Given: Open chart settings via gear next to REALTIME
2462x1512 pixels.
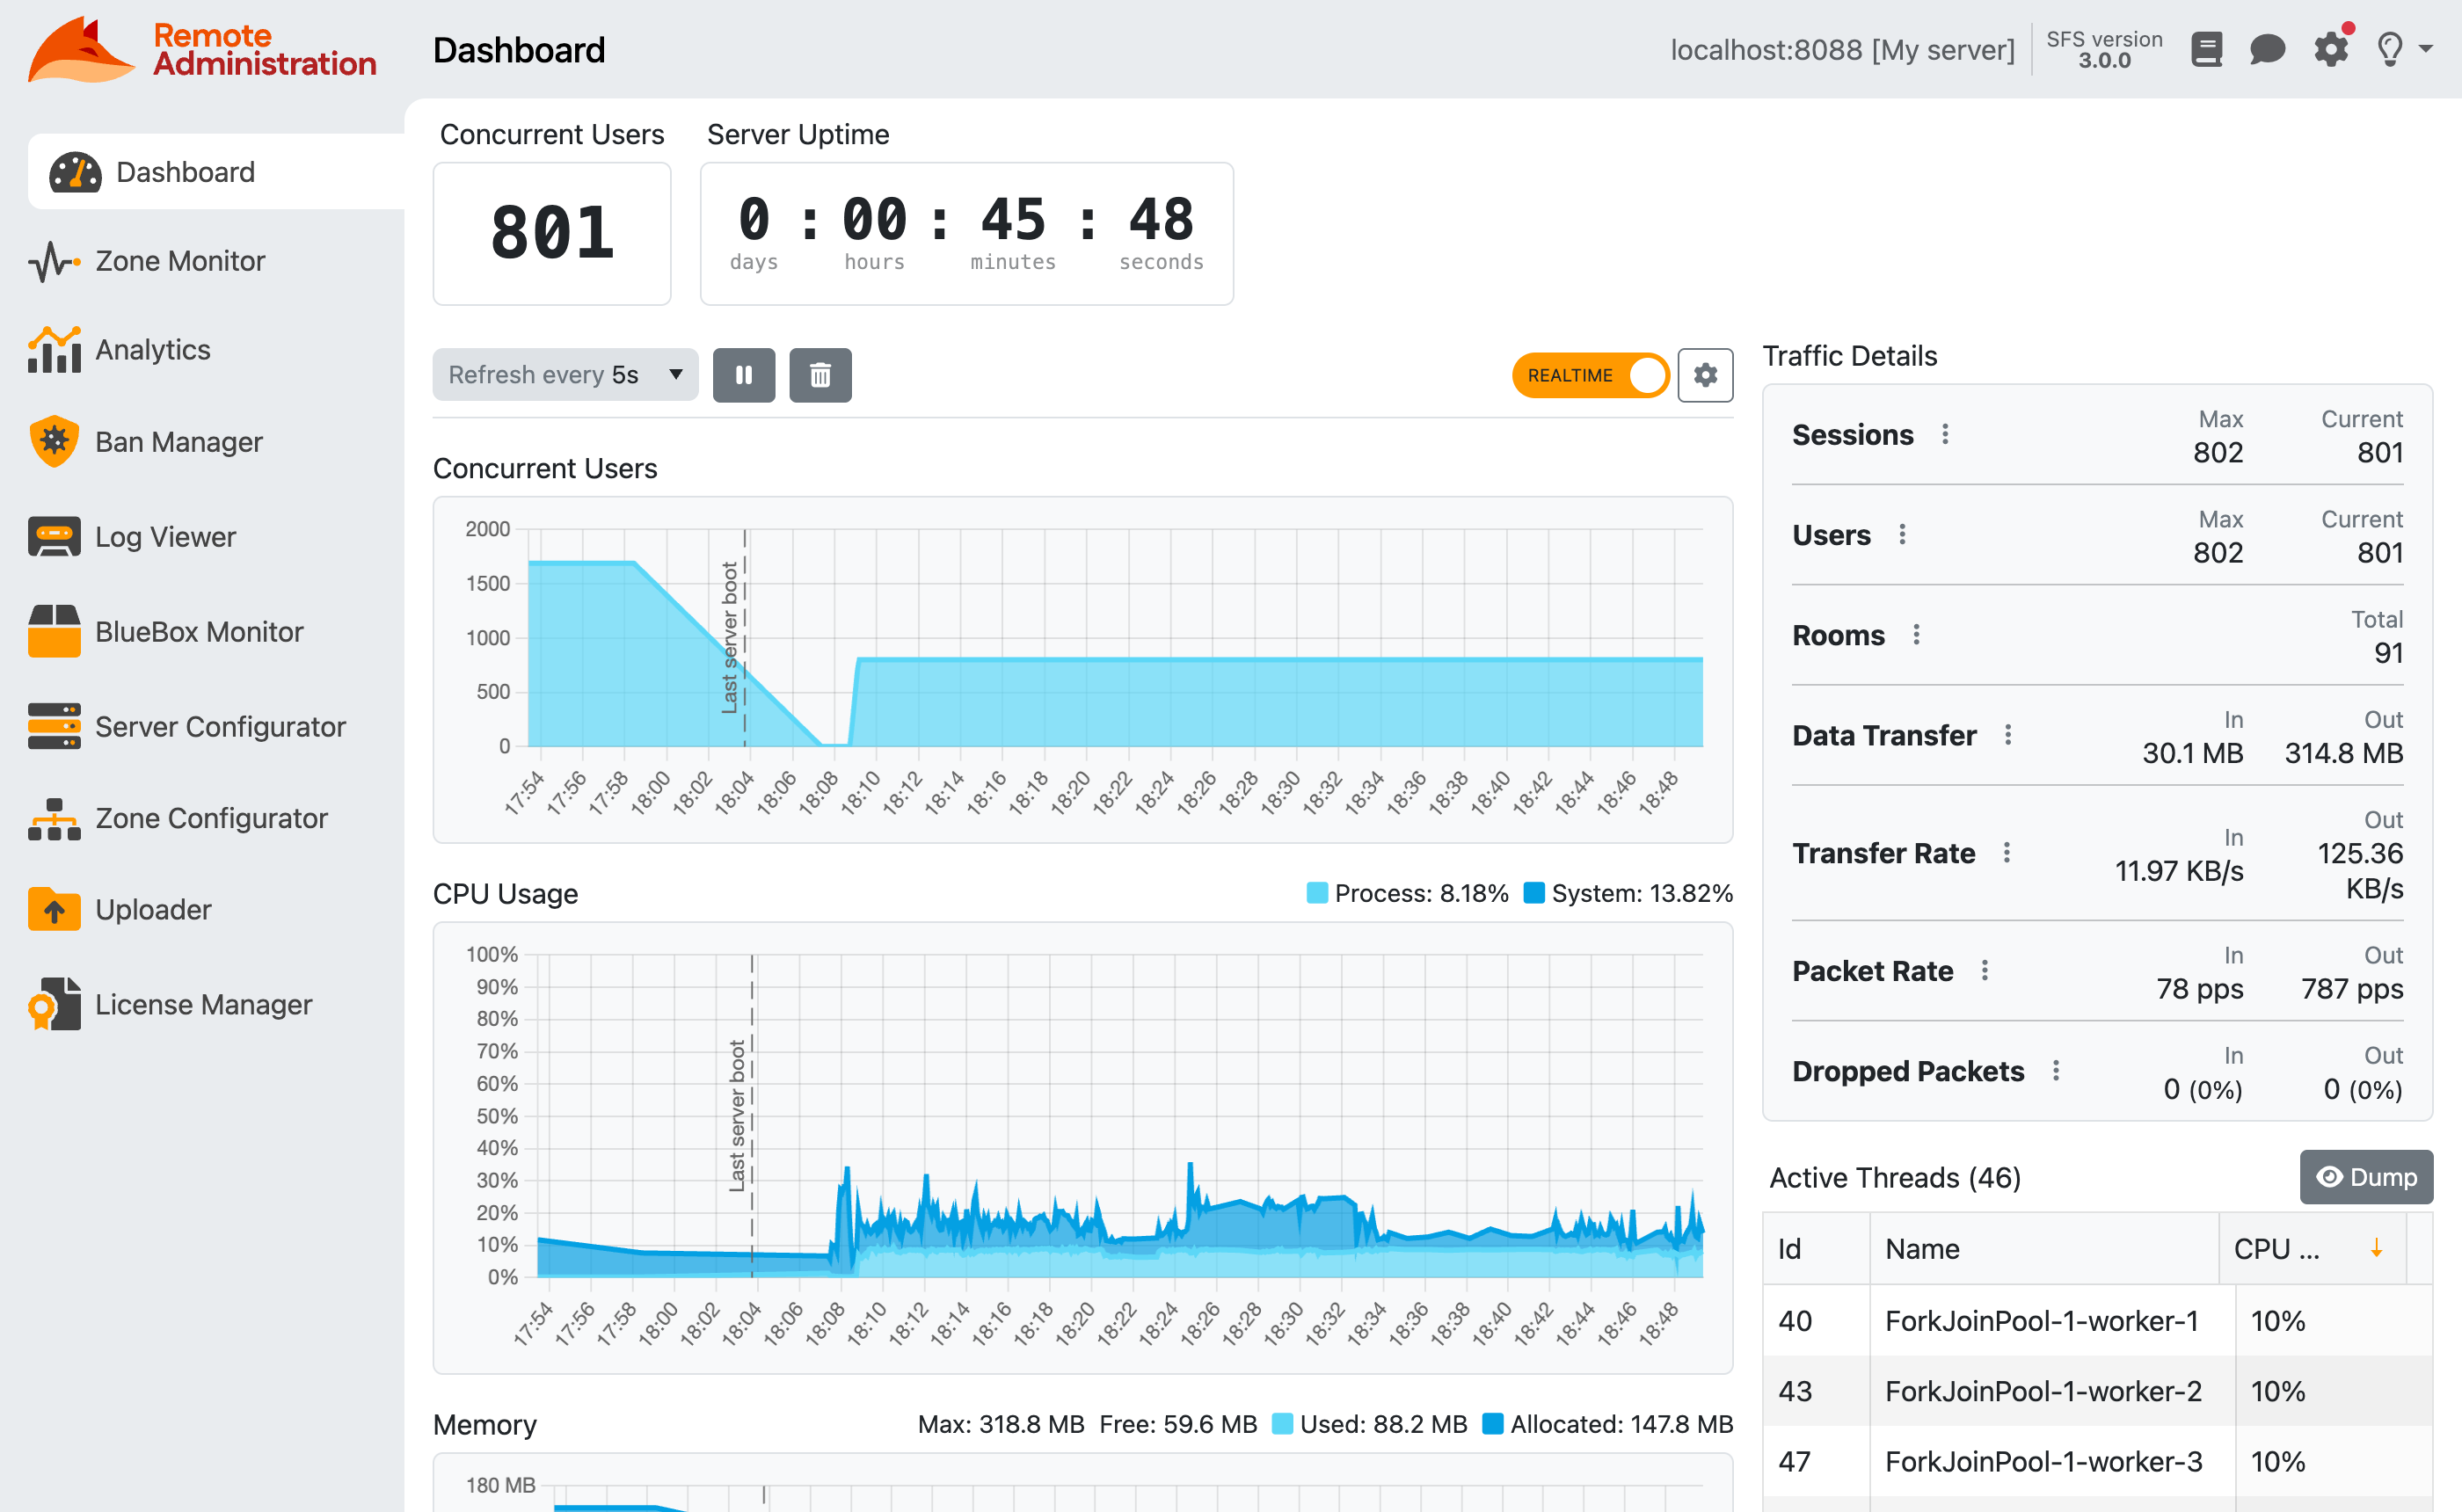Looking at the screenshot, I should 1705,375.
